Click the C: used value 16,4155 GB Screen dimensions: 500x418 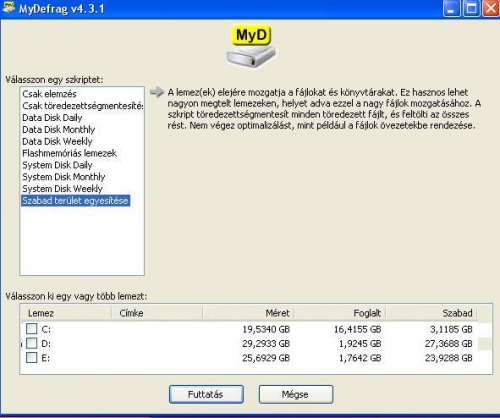coord(358,329)
